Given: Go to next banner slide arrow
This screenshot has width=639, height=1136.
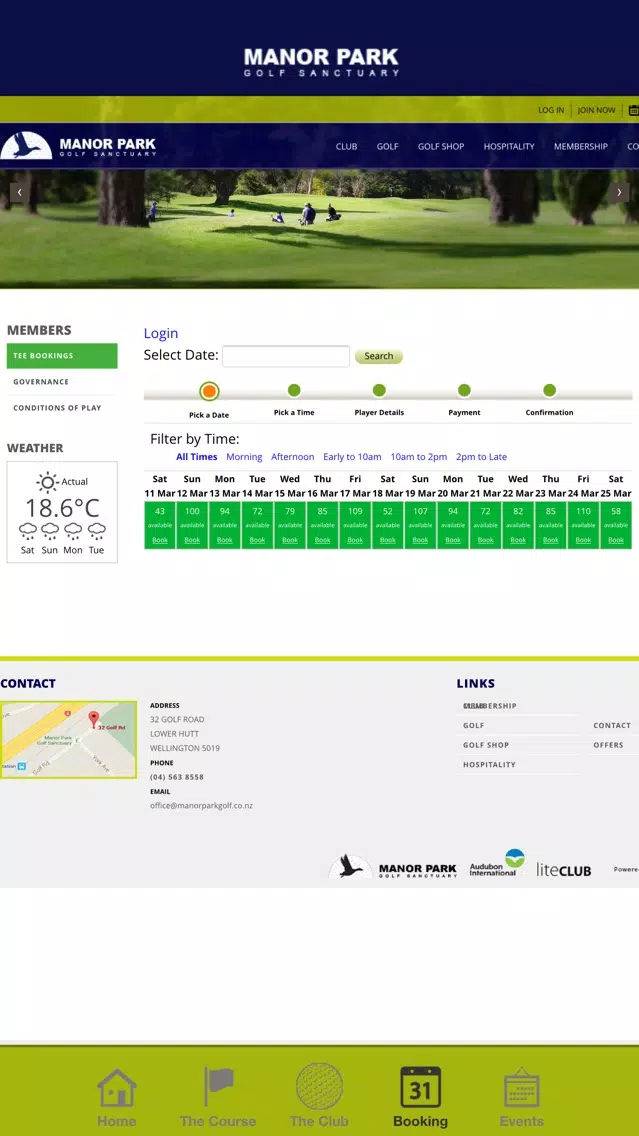Looking at the screenshot, I should pos(619,192).
